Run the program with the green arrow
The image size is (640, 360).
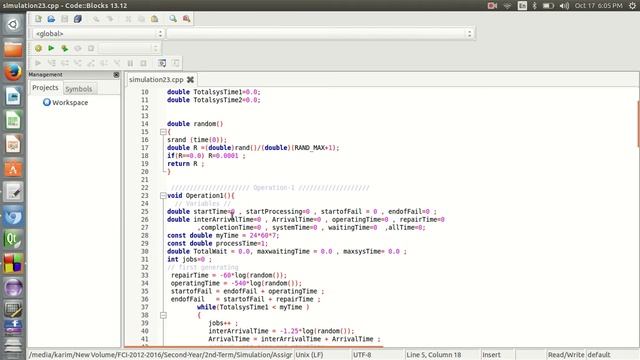(x=51, y=48)
